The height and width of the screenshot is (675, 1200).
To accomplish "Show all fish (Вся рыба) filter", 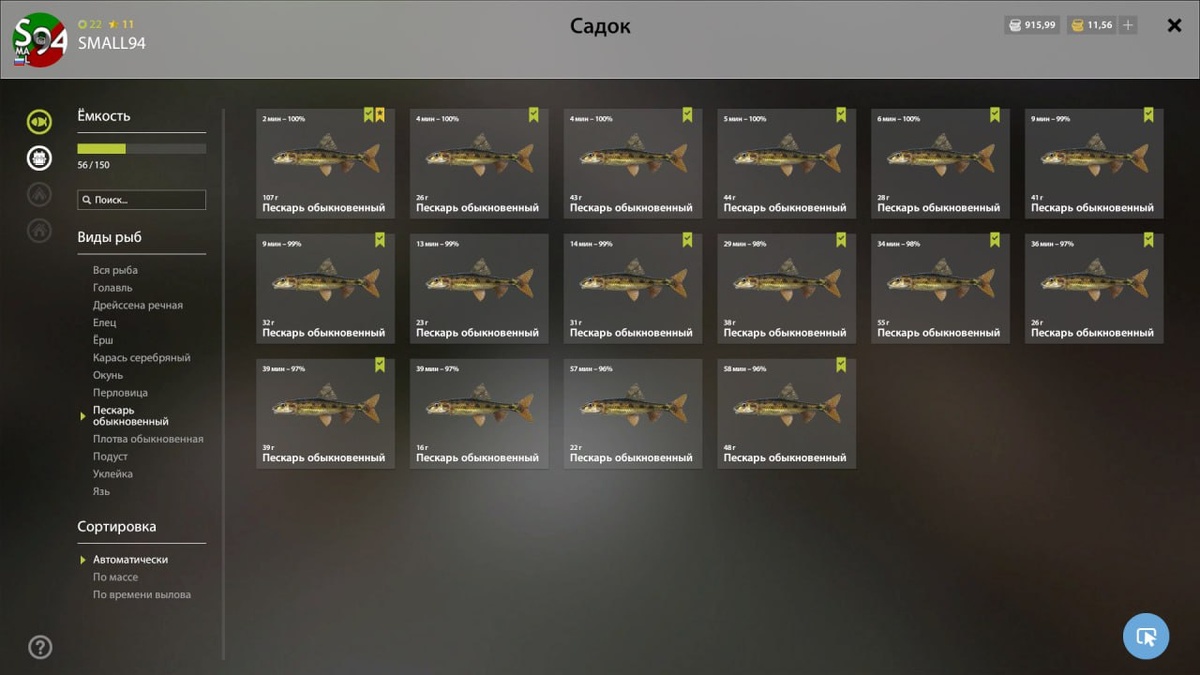I will 115,271.
